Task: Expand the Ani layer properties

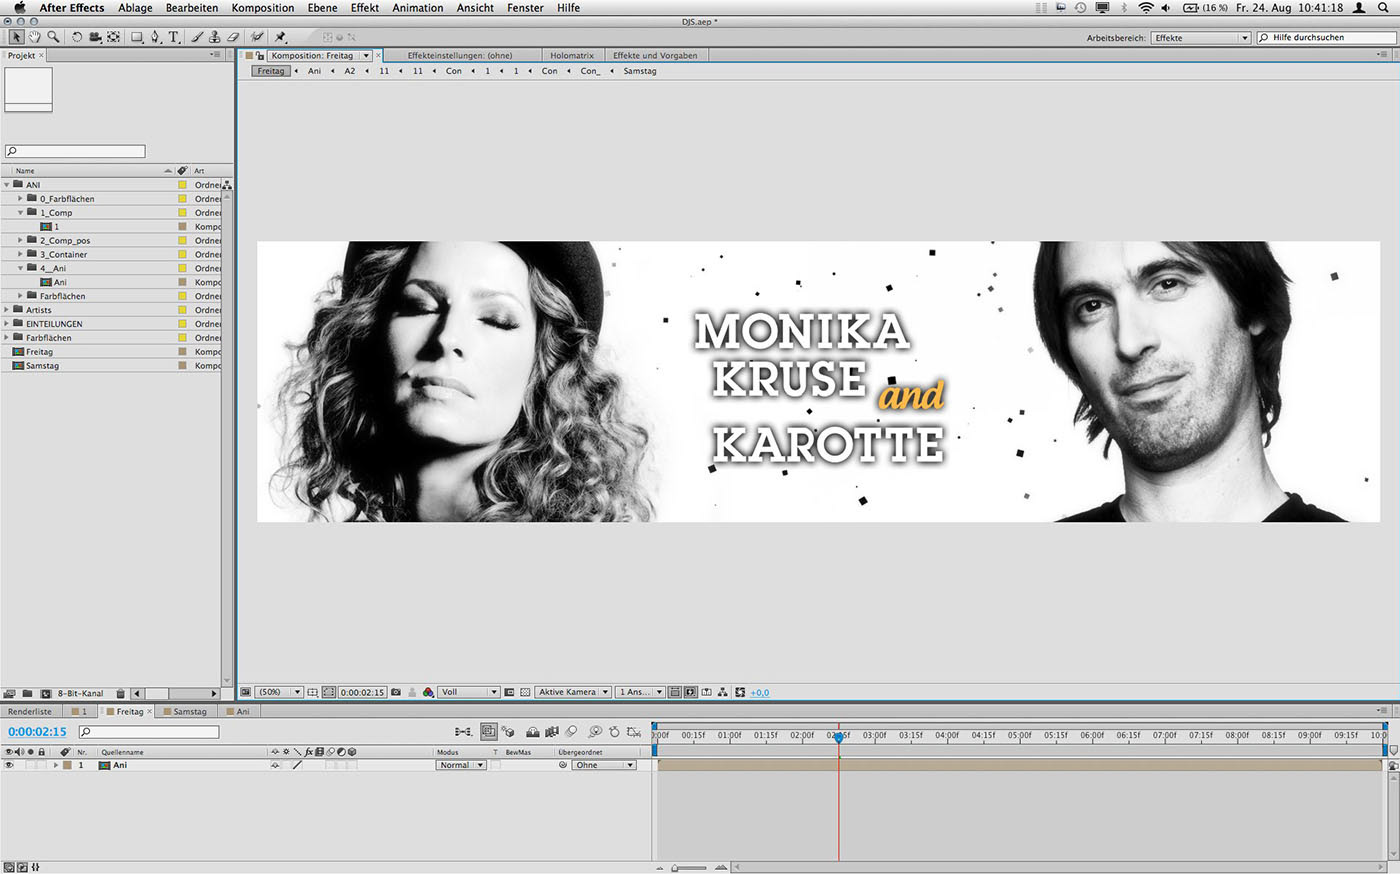Action: 56,765
